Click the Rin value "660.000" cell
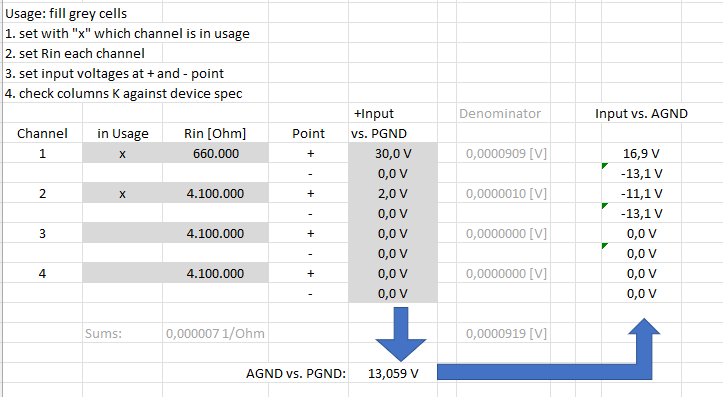 pos(215,154)
